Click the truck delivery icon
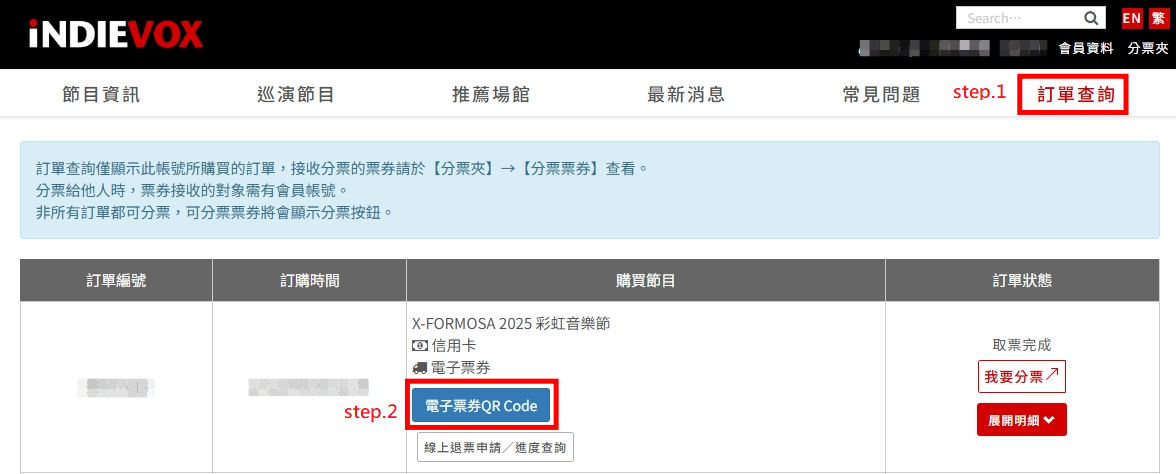This screenshot has width=1176, height=474. 420,368
